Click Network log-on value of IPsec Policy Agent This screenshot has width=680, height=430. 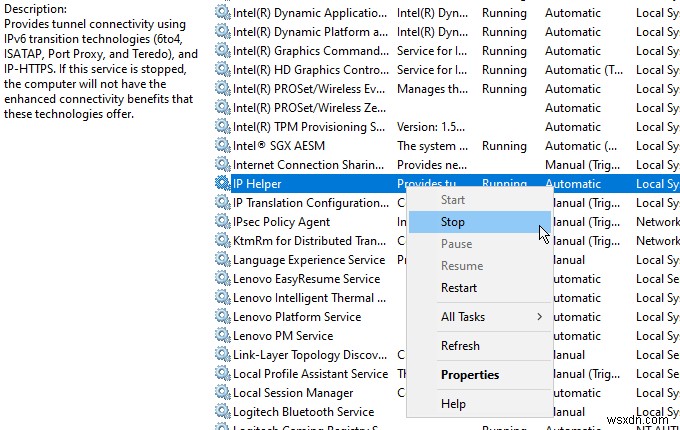[657, 222]
